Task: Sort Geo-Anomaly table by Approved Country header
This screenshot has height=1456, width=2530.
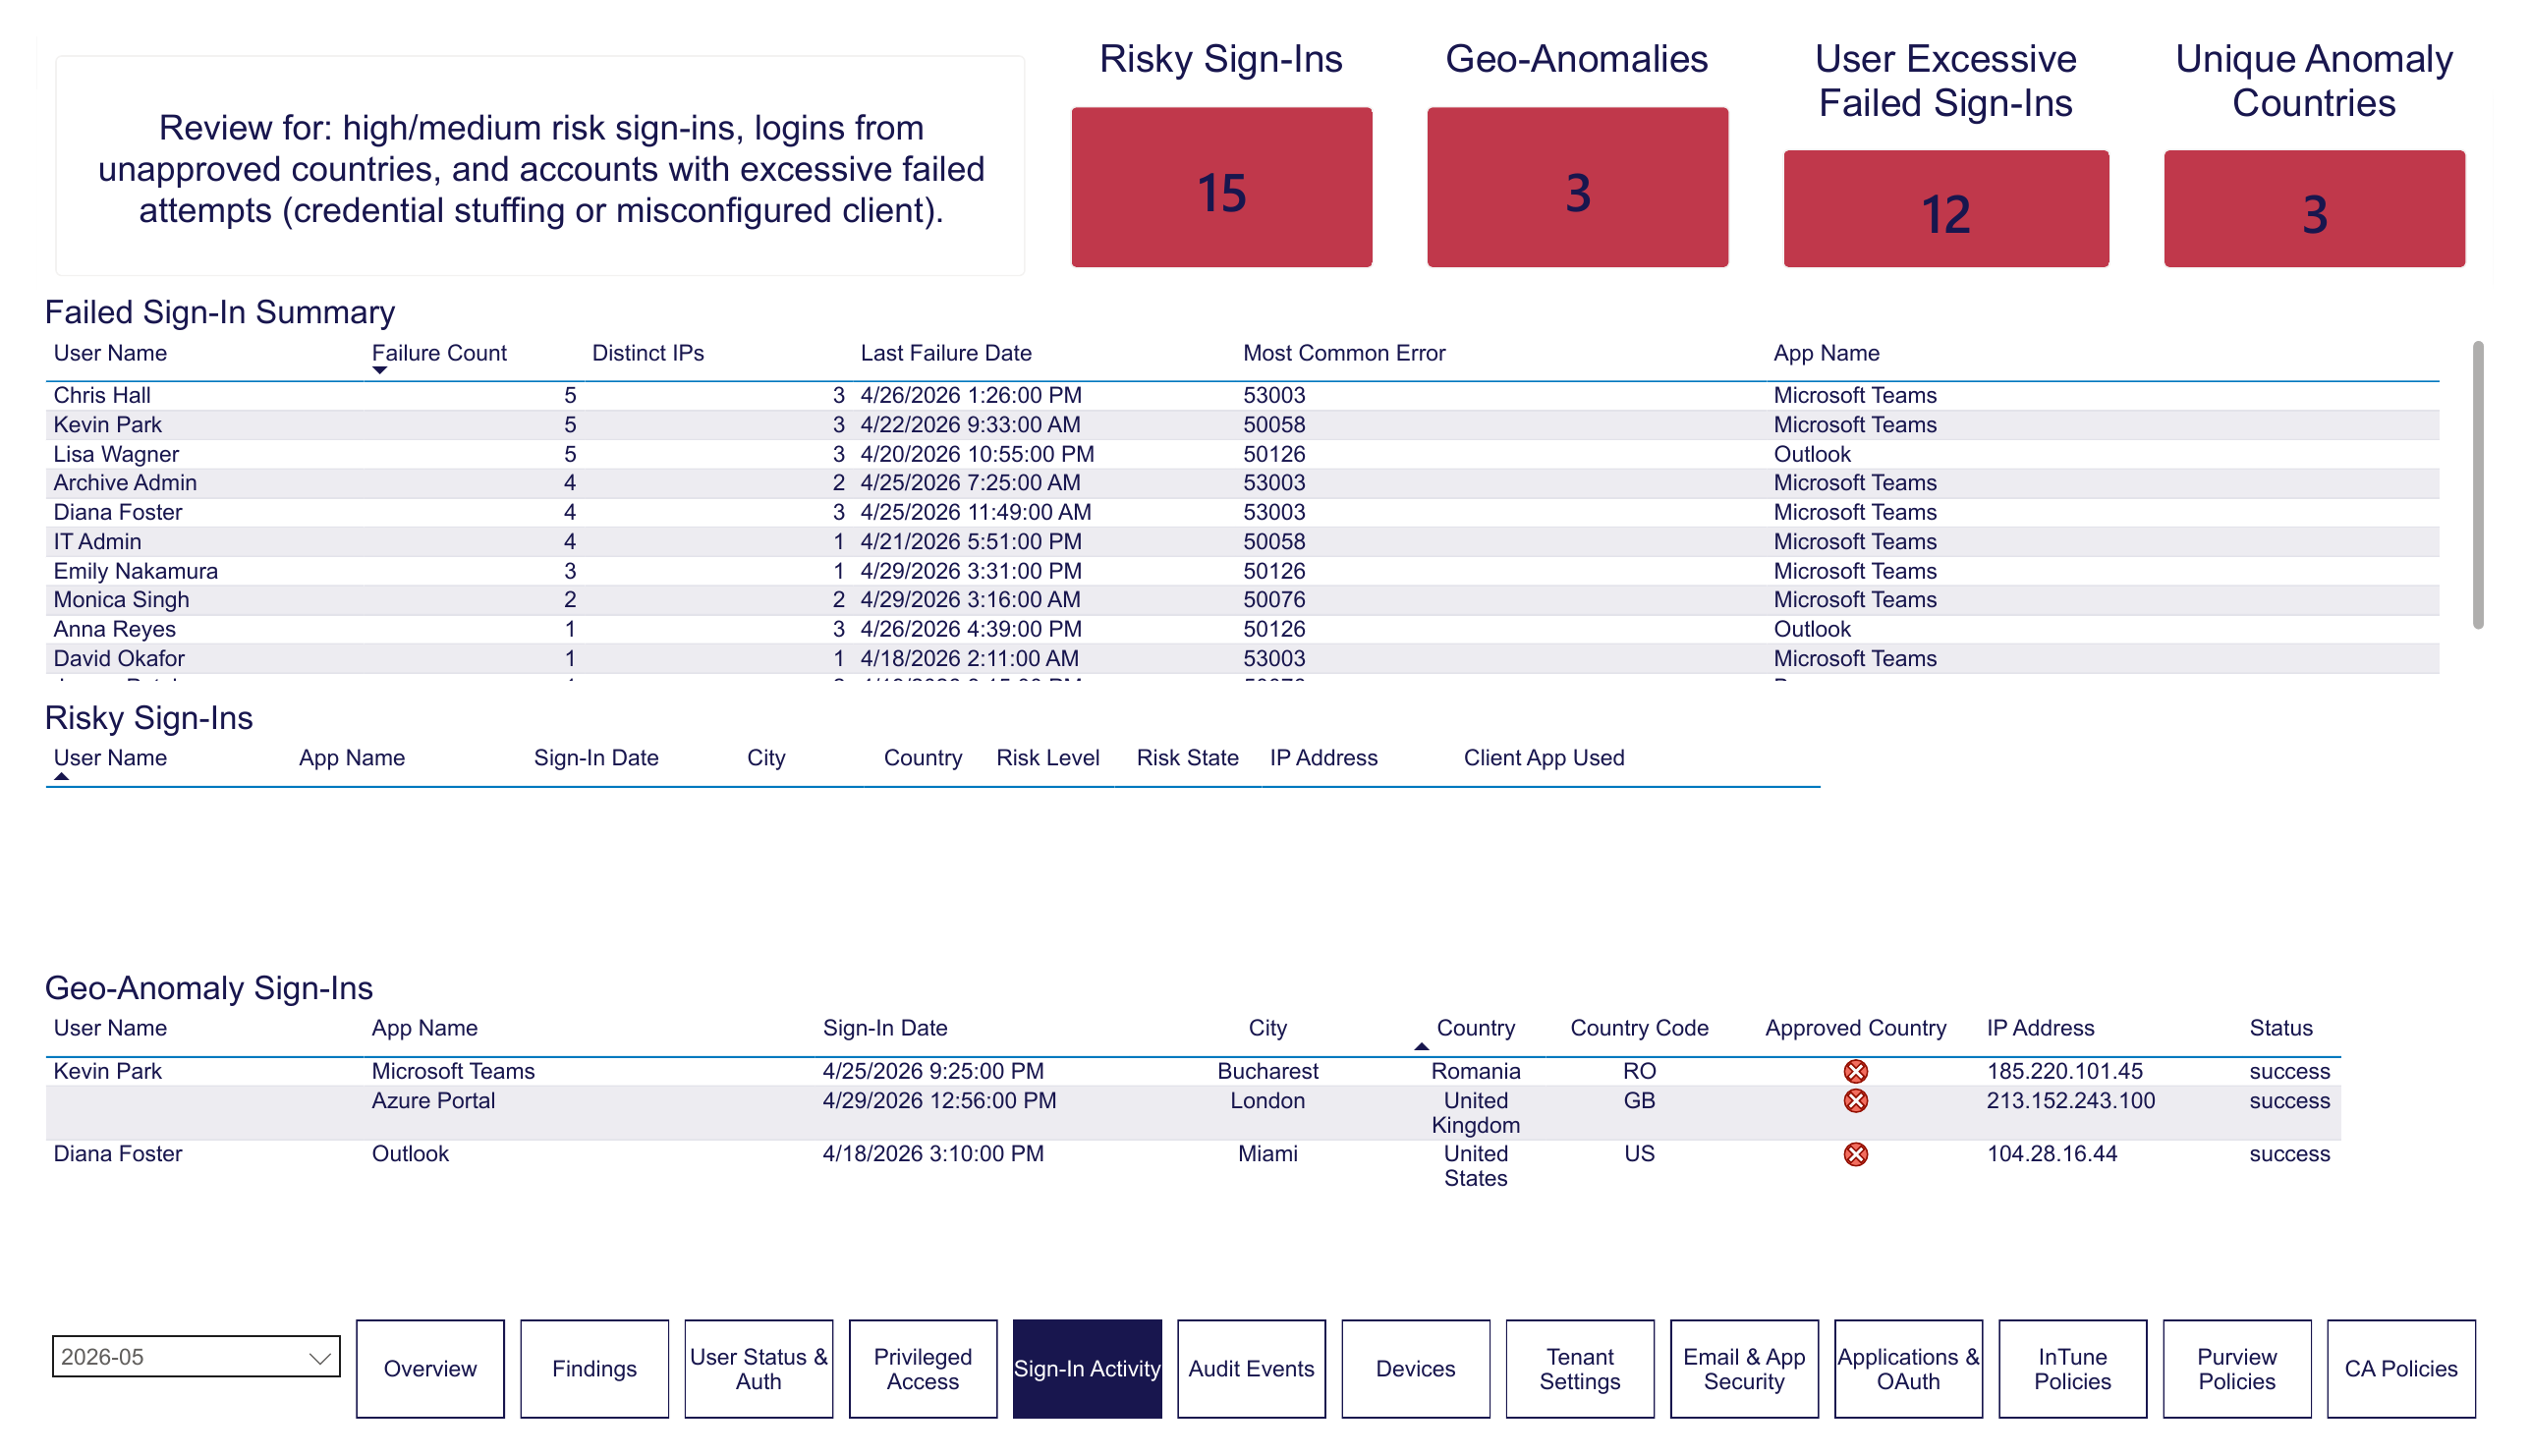Action: coord(1855,1028)
